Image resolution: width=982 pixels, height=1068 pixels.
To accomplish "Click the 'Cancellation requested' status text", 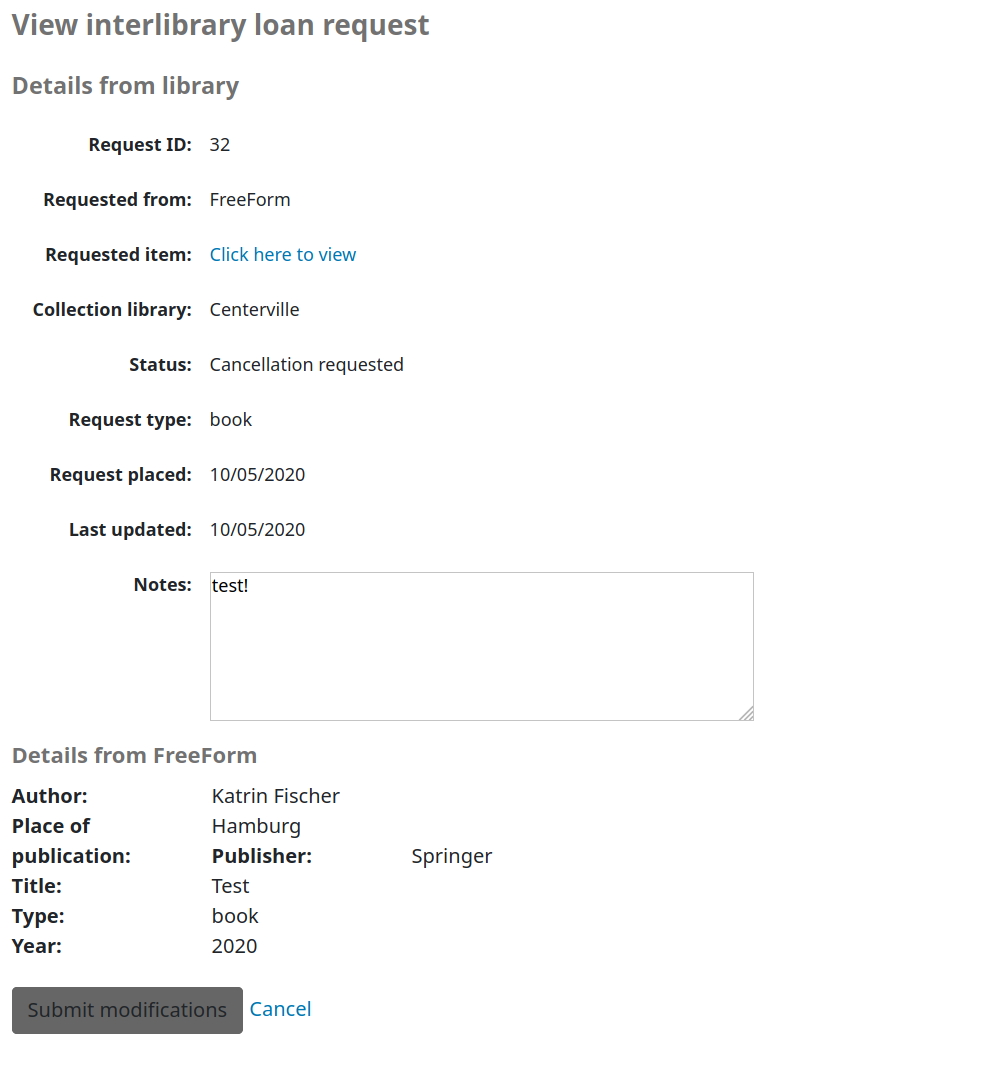I will pyautogui.click(x=306, y=365).
